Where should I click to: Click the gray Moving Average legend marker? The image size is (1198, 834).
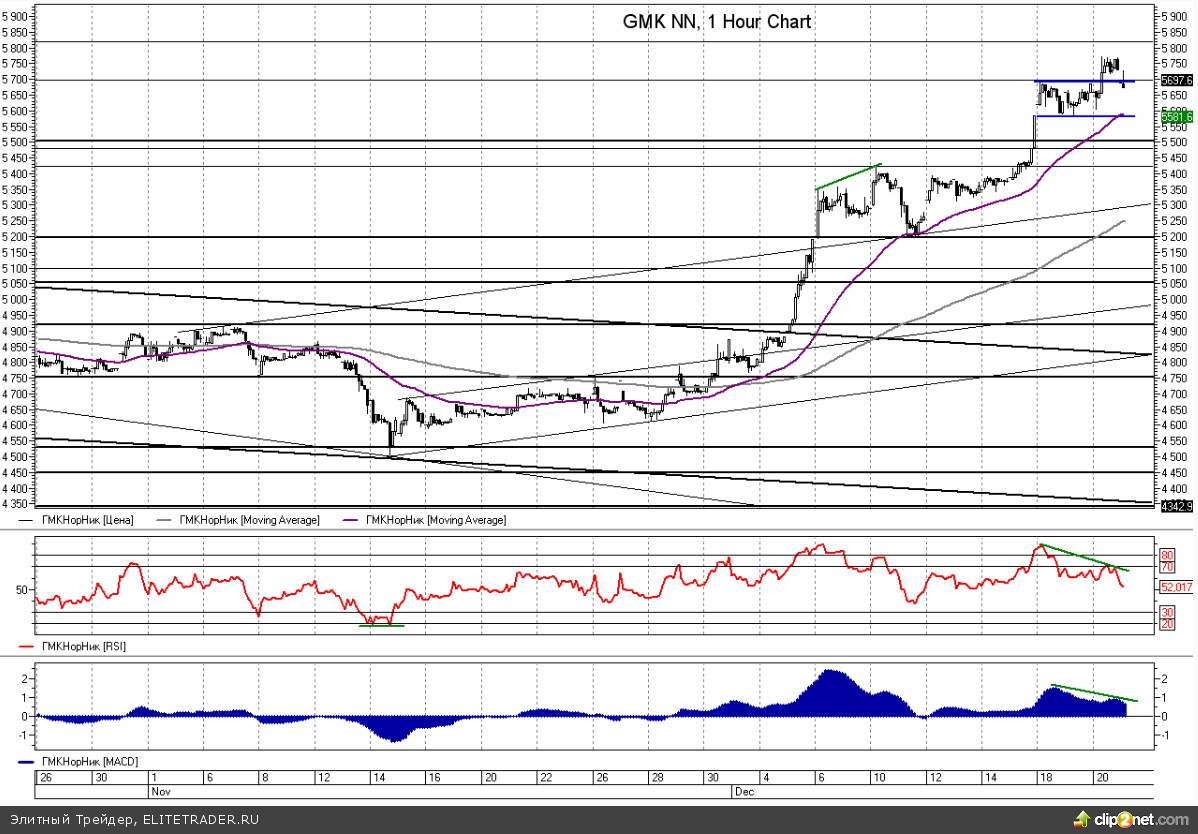point(165,520)
